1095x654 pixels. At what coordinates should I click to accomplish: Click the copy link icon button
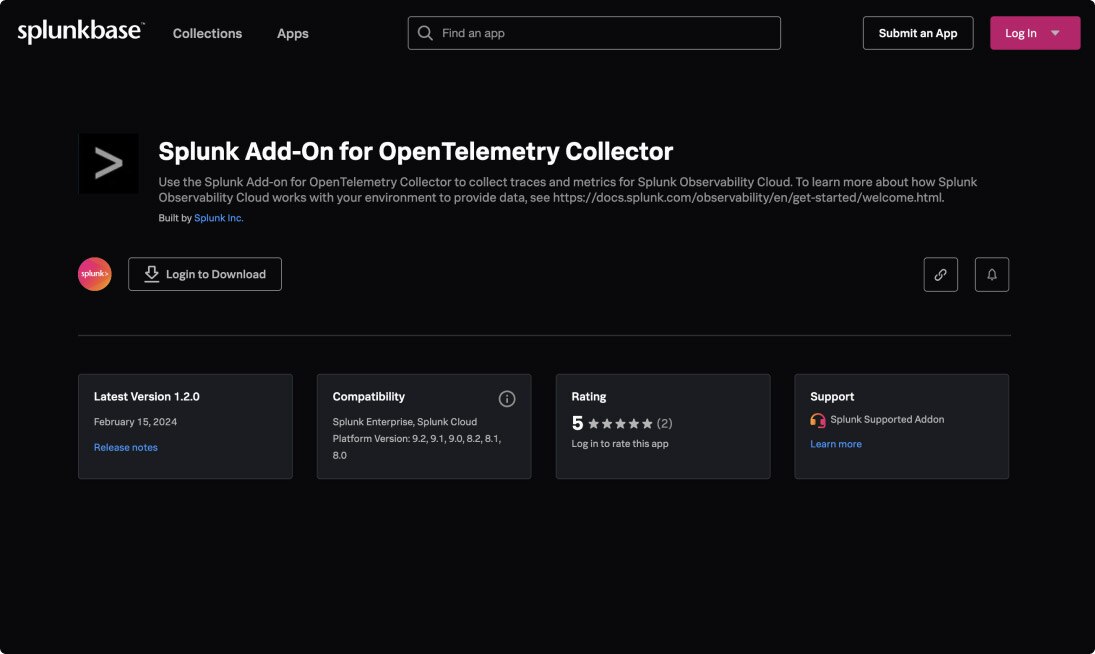(x=940, y=274)
